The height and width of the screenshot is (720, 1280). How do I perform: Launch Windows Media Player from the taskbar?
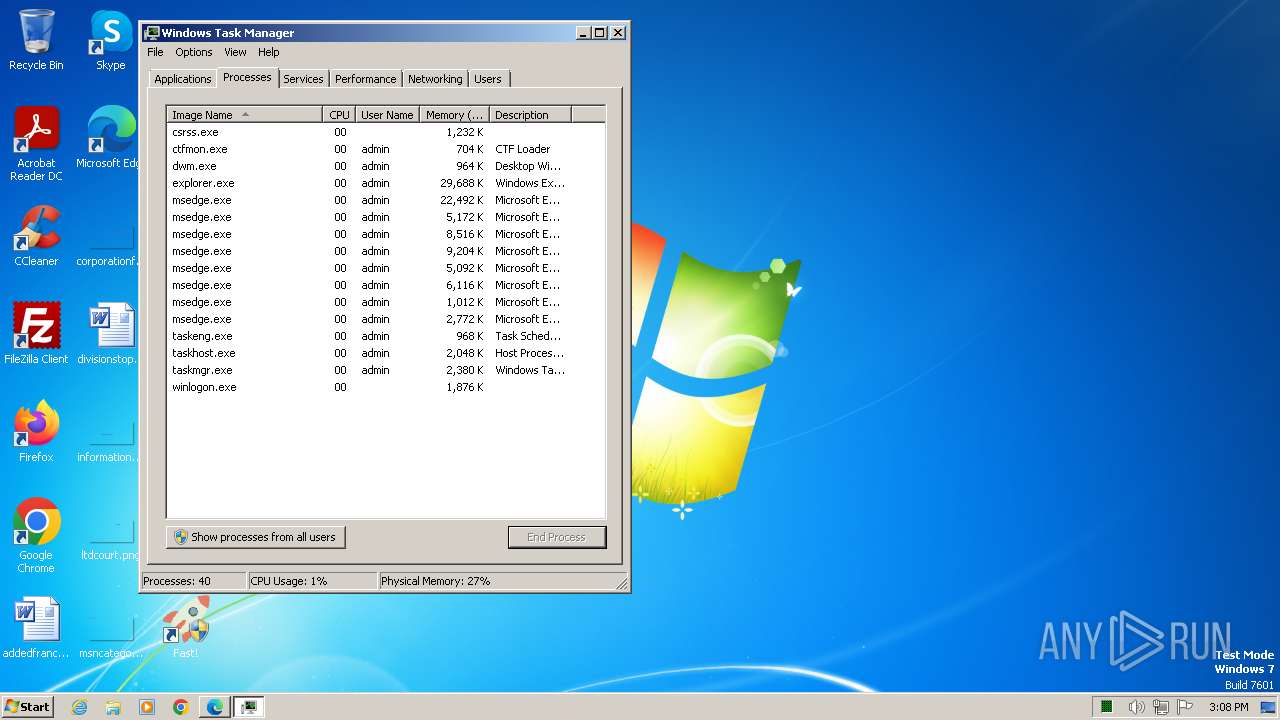[147, 707]
